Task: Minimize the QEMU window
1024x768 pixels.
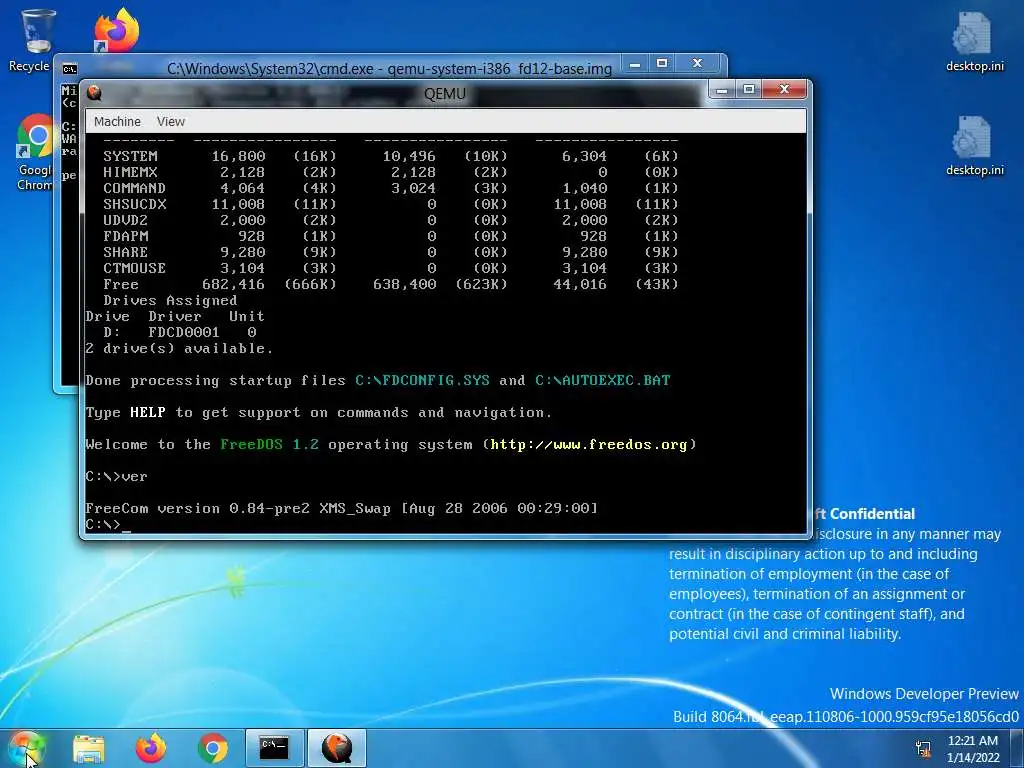Action: tap(722, 90)
